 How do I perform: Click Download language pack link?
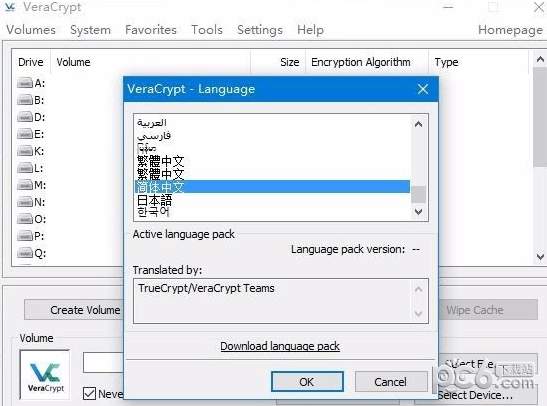point(280,346)
